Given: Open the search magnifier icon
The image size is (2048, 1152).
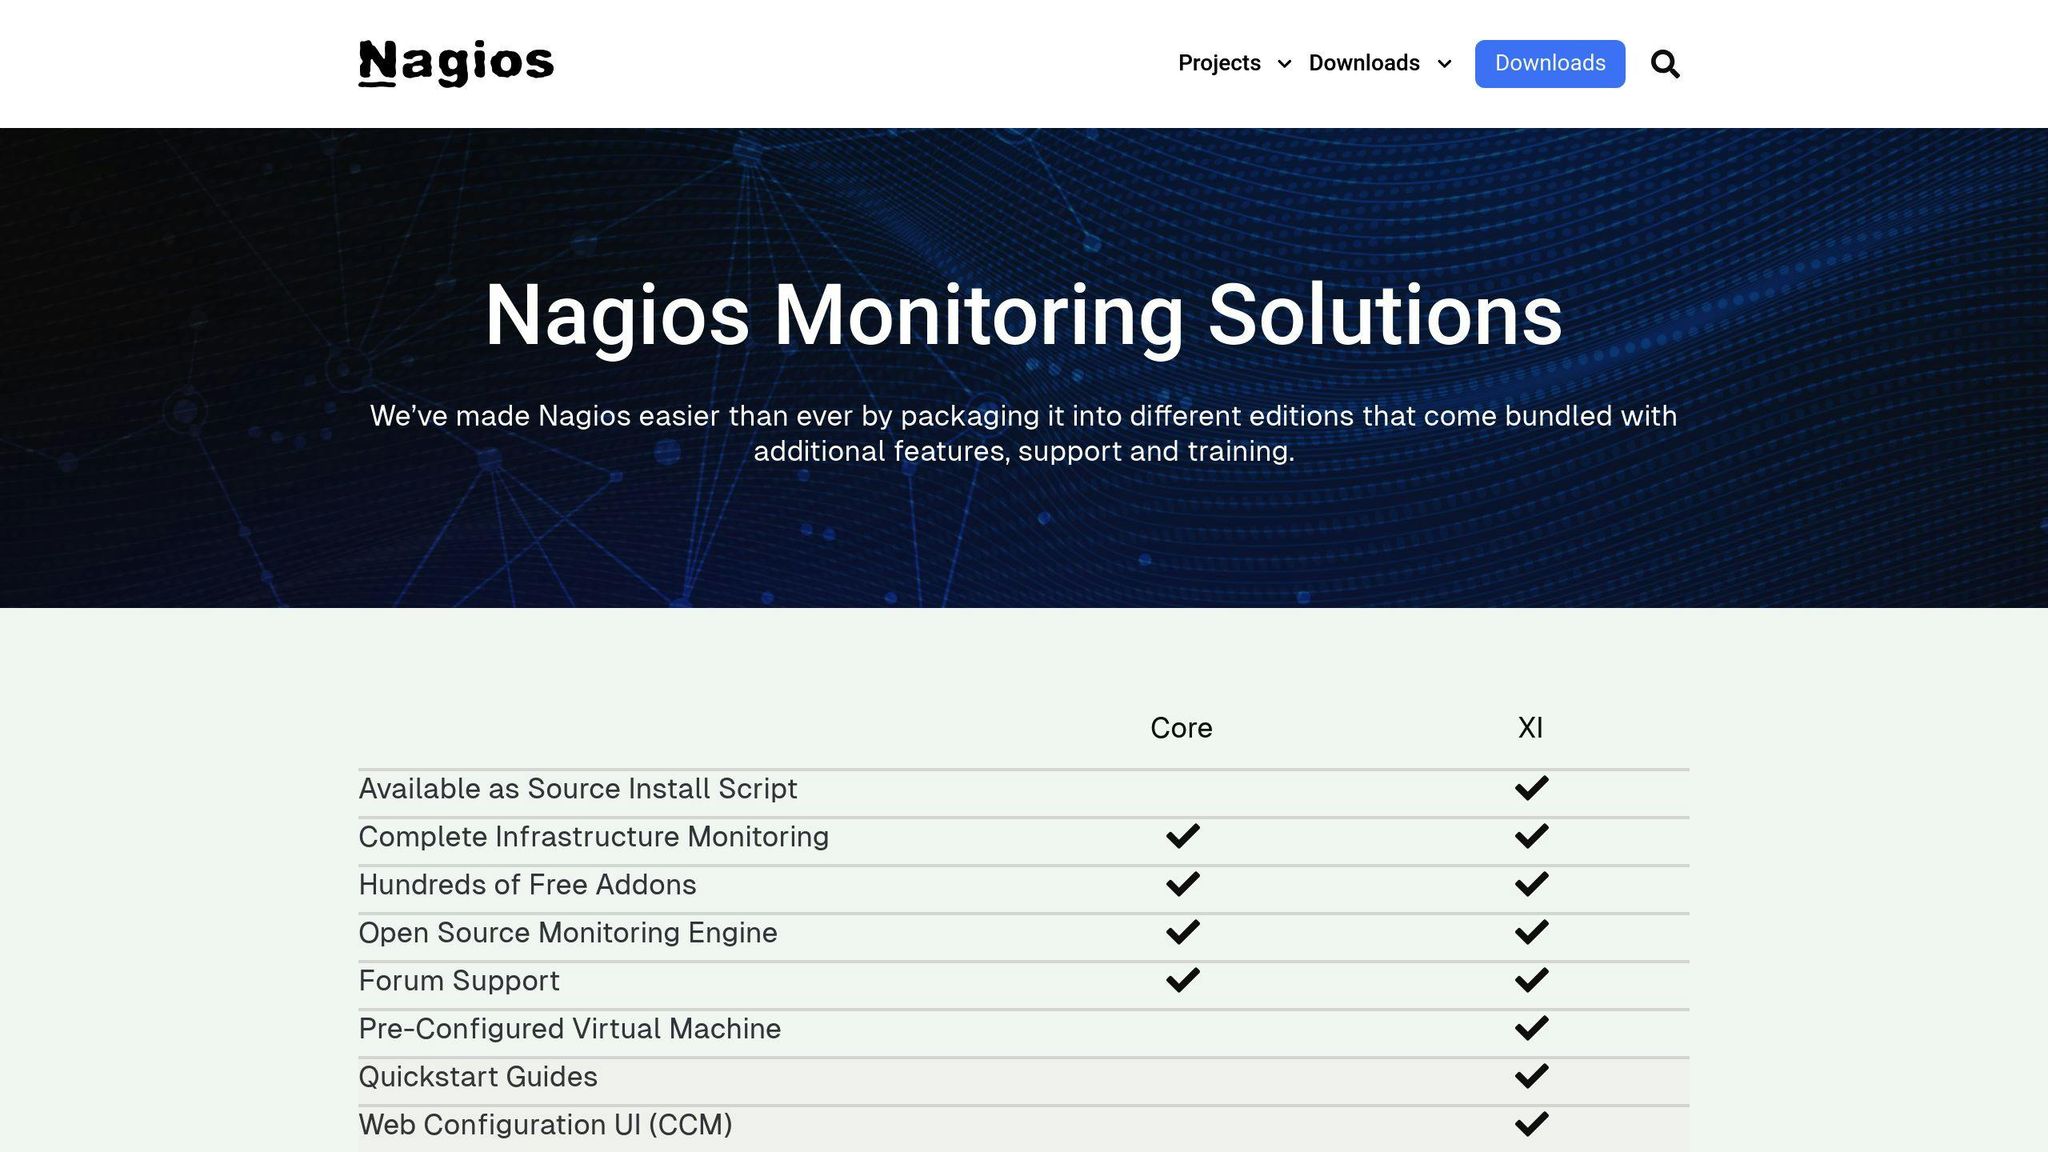Looking at the screenshot, I should (x=1664, y=64).
